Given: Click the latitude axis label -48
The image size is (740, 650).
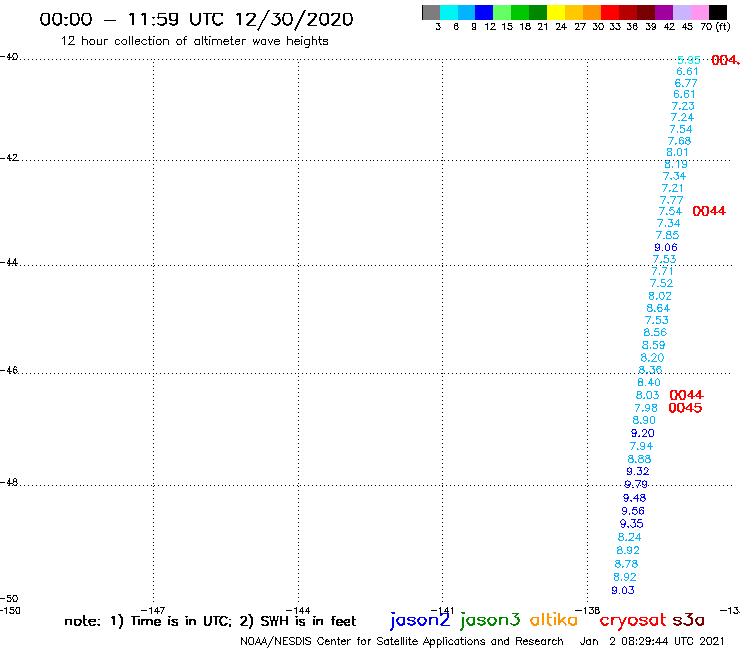Looking at the screenshot, I should coord(9,482).
